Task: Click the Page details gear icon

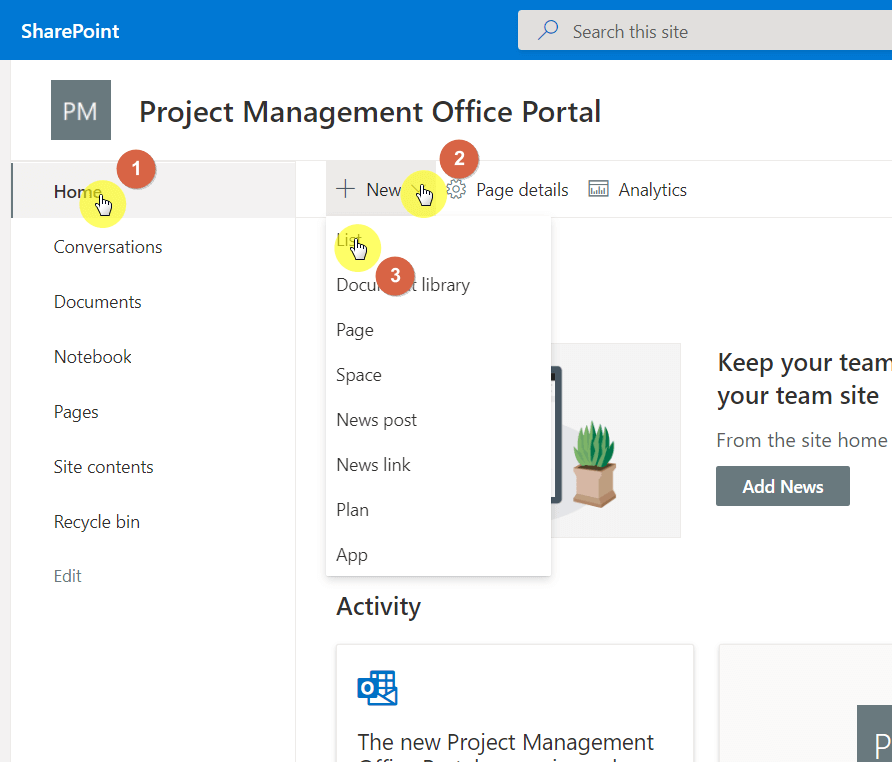Action: (x=456, y=189)
